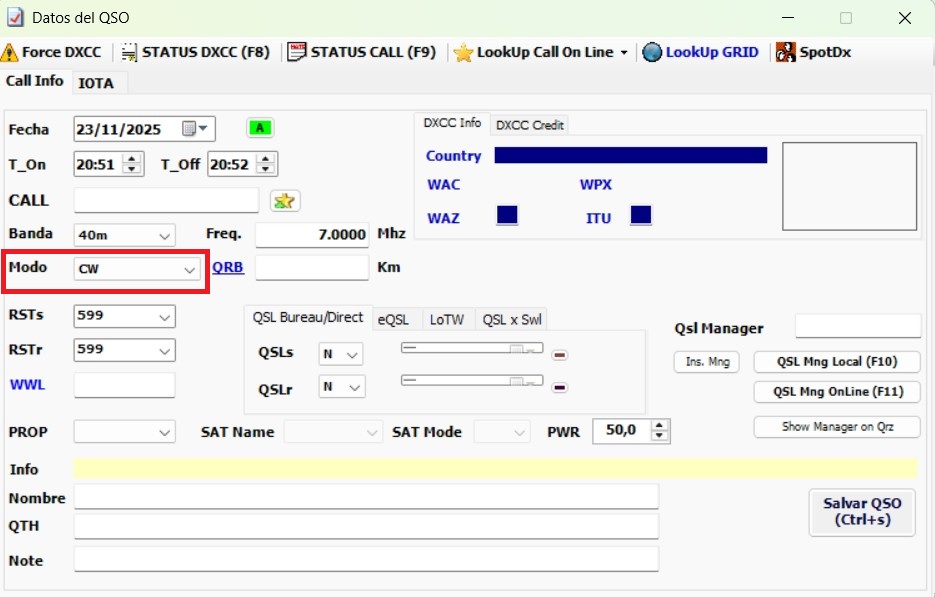935x597 pixels.
Task: Open STATUS CALL (F9) from toolbar
Action: (x=363, y=52)
